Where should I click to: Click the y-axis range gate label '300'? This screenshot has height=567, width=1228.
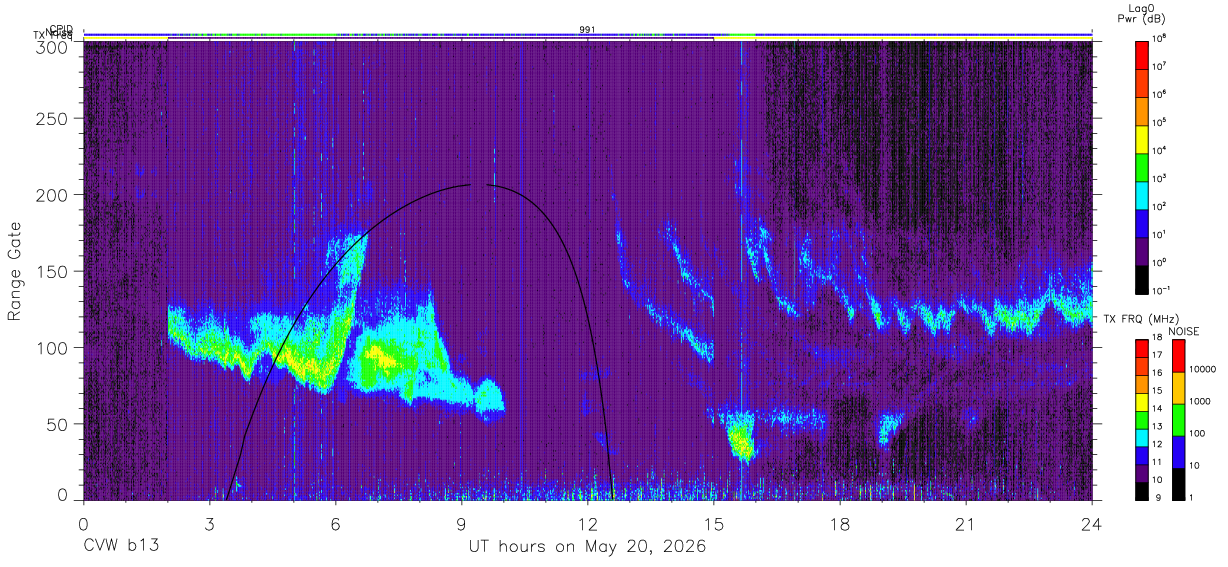(52, 47)
